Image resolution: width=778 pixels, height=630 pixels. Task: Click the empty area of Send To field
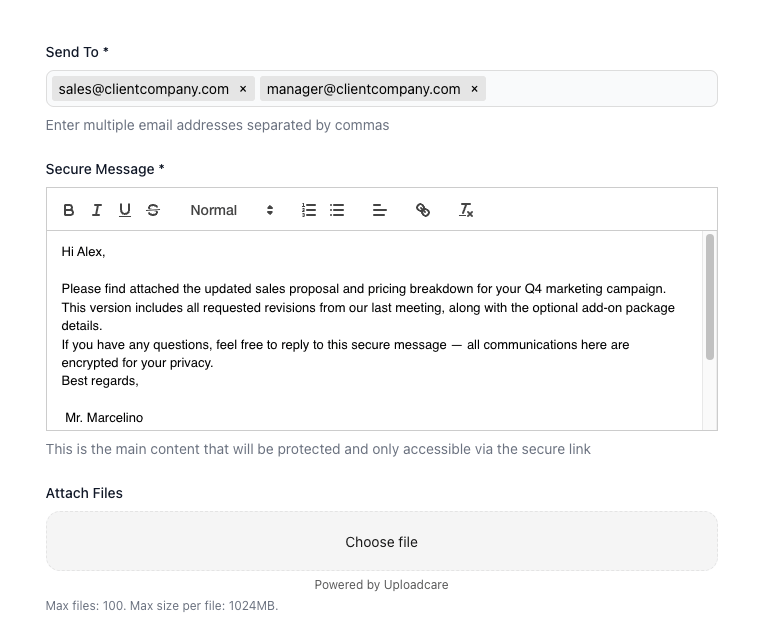pyautogui.click(x=600, y=89)
